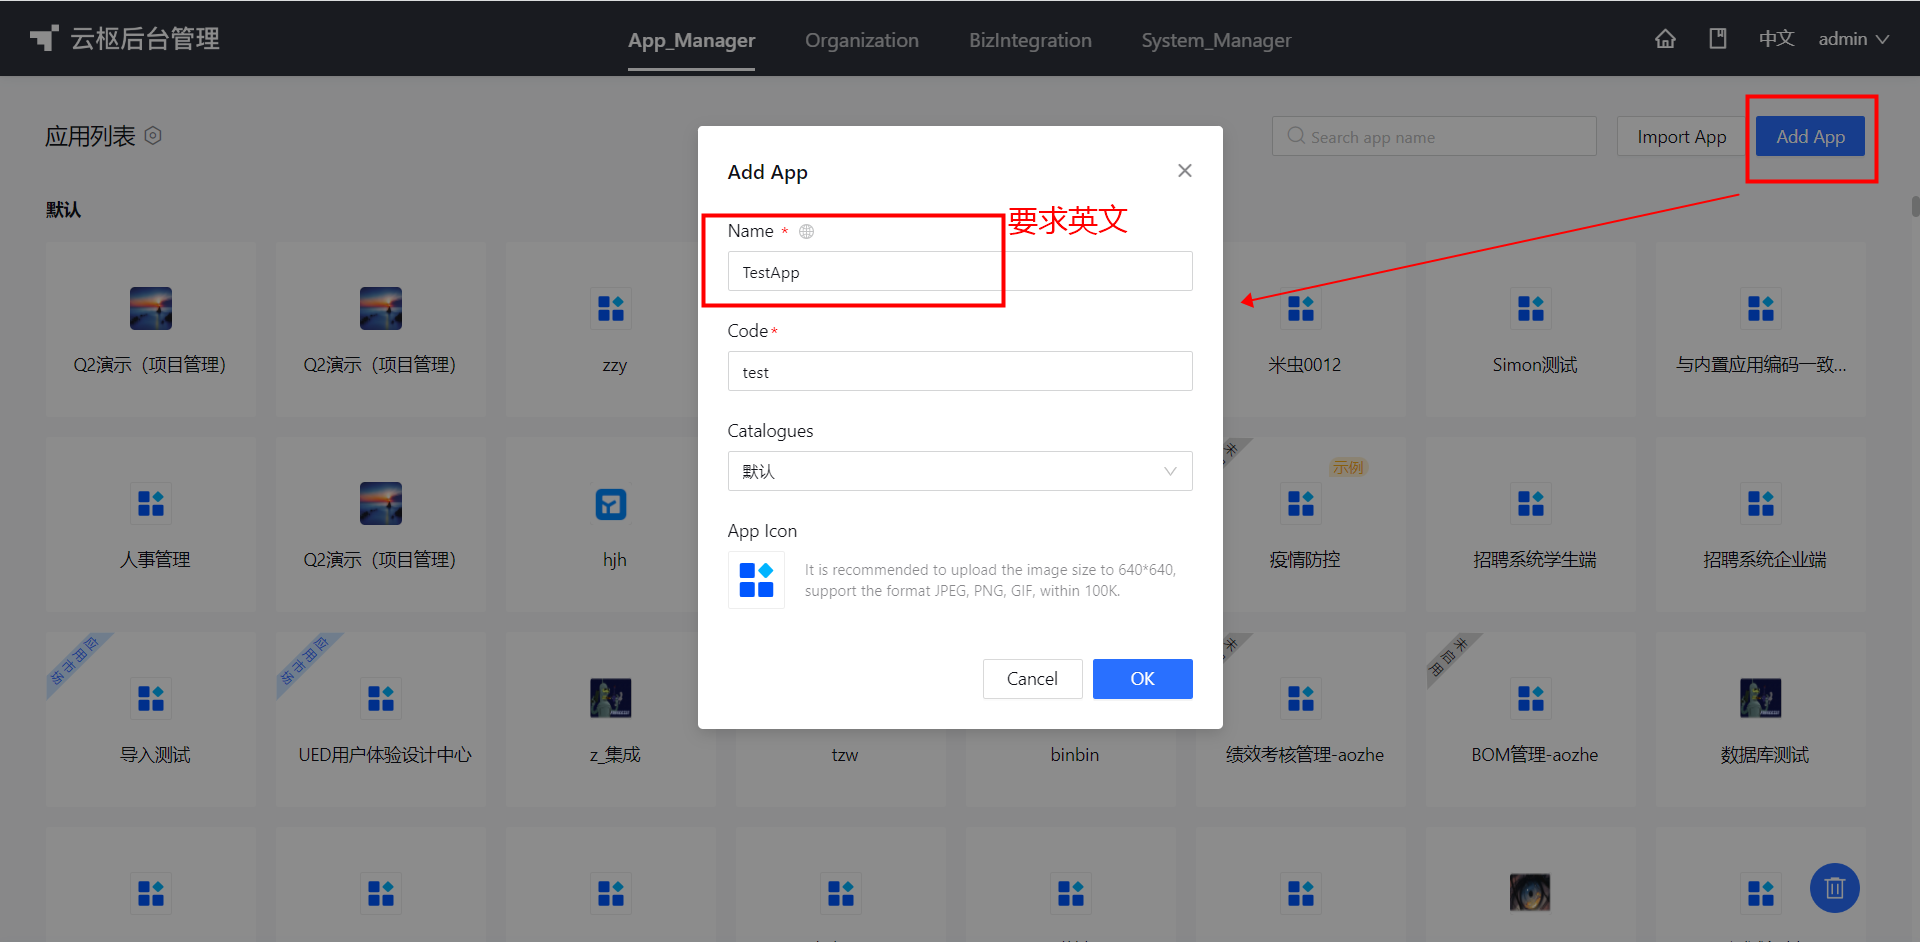Open the Simon测试 app icon
The height and width of the screenshot is (942, 1920).
click(1531, 308)
